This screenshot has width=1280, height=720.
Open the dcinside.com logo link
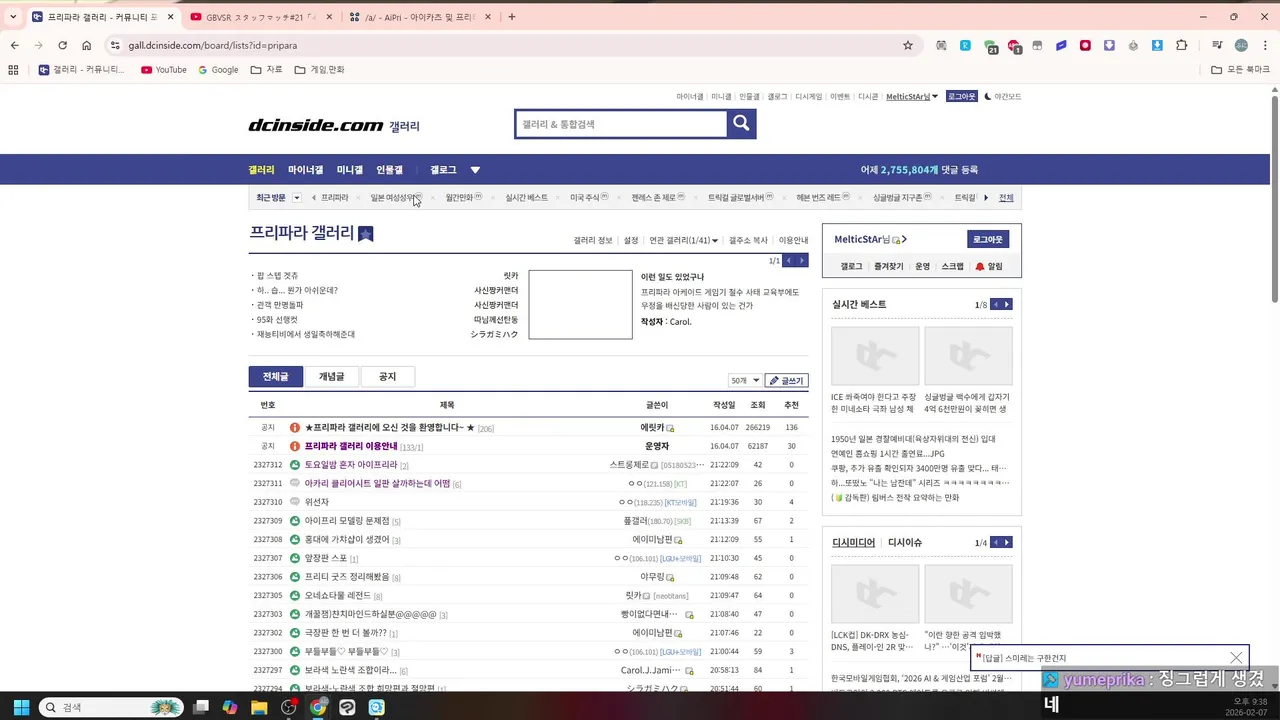[316, 125]
